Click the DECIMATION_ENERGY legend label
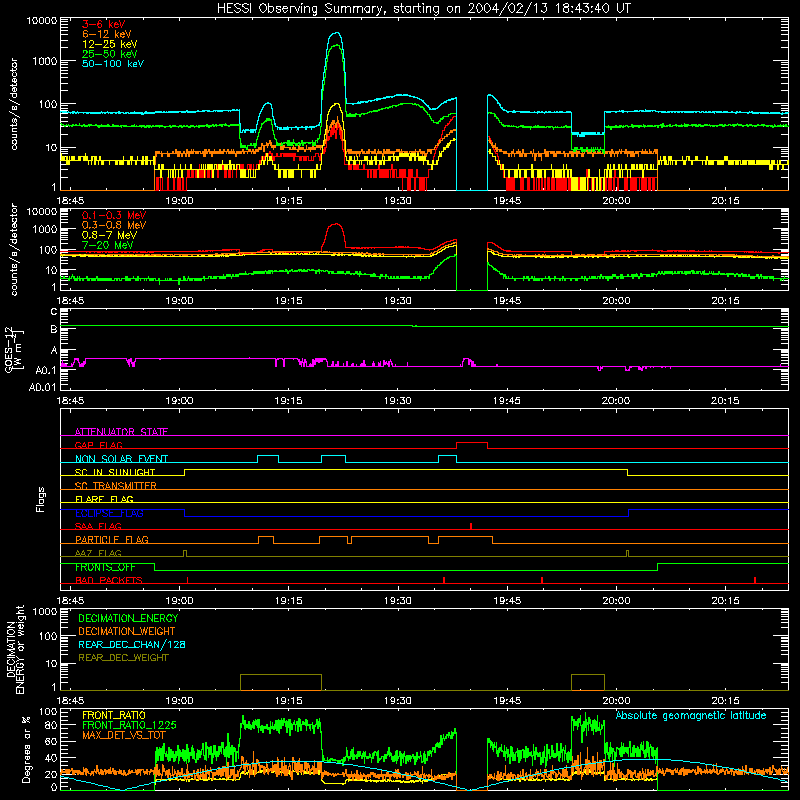The height and width of the screenshot is (800, 800). pos(128,618)
